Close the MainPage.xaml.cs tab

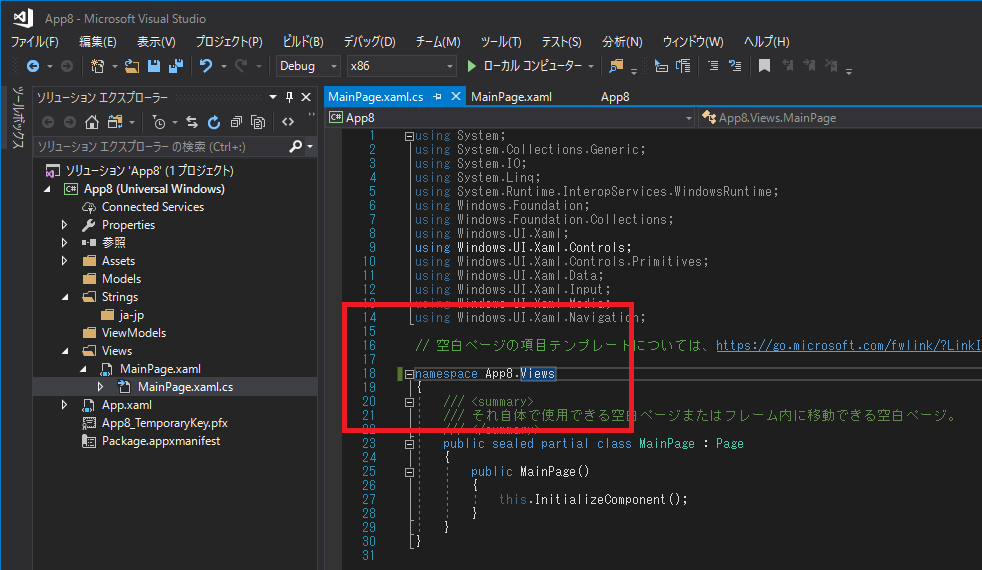pos(456,96)
